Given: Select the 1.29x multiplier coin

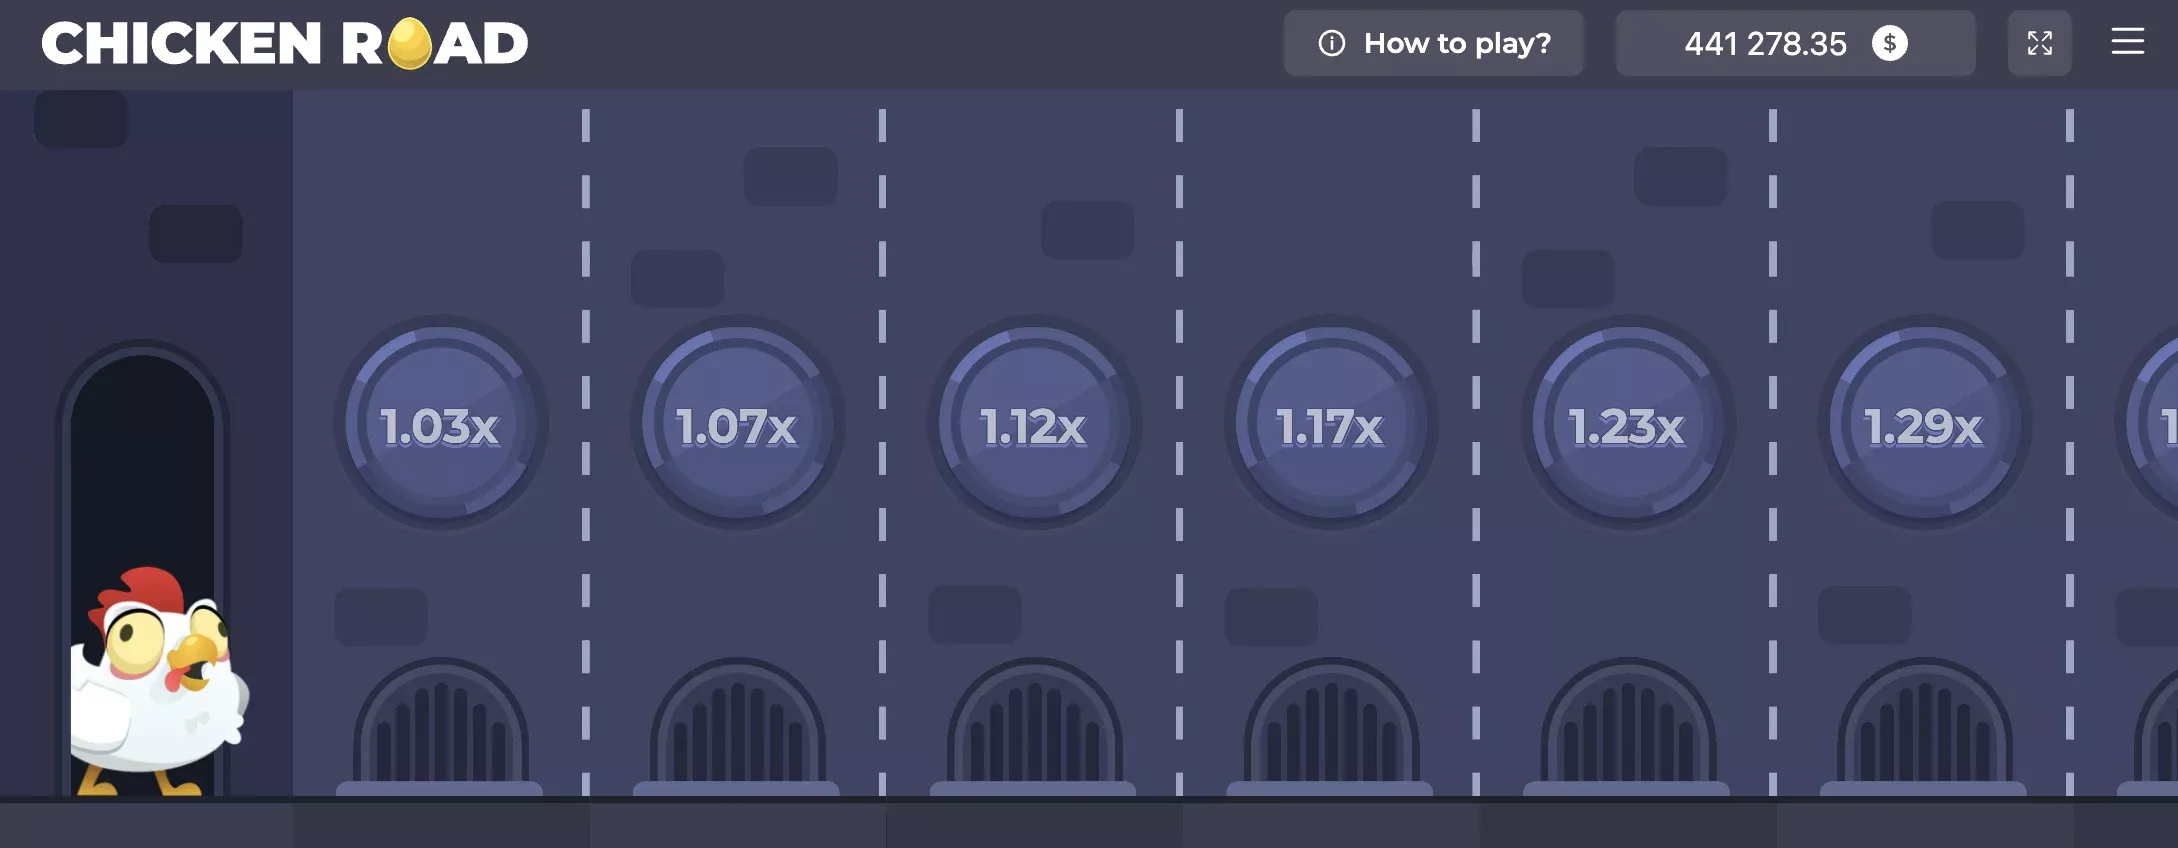Looking at the screenshot, I should 1923,425.
